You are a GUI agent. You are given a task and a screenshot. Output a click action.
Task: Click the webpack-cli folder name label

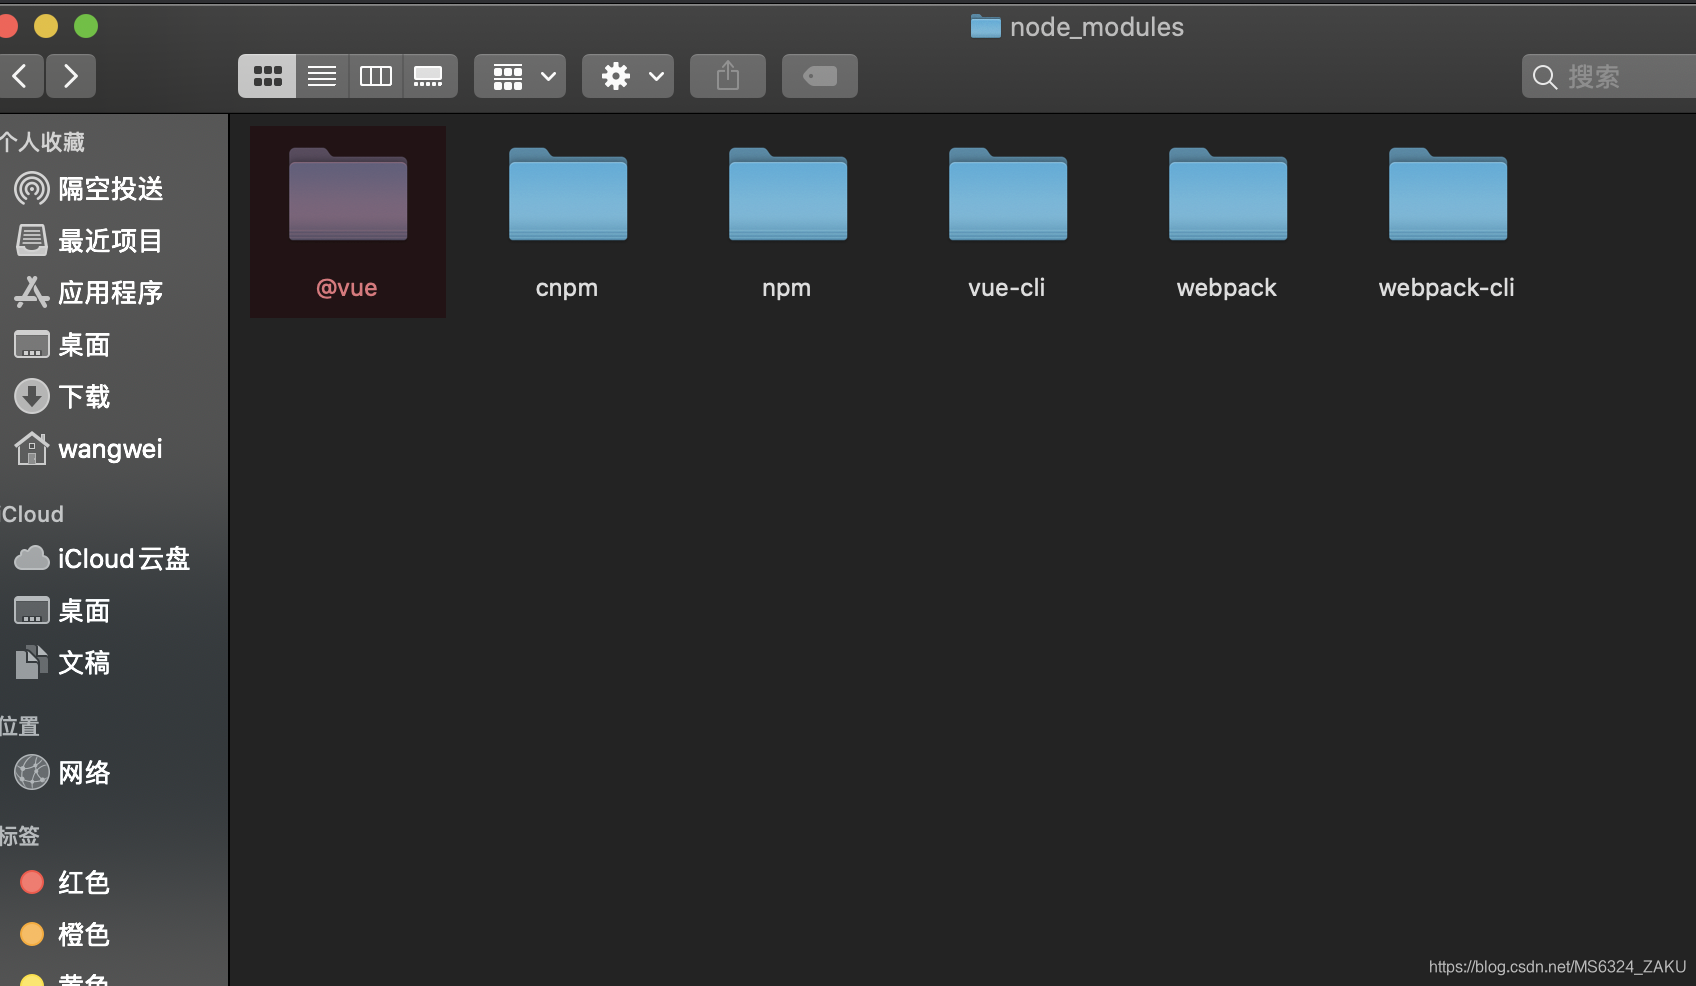1447,288
